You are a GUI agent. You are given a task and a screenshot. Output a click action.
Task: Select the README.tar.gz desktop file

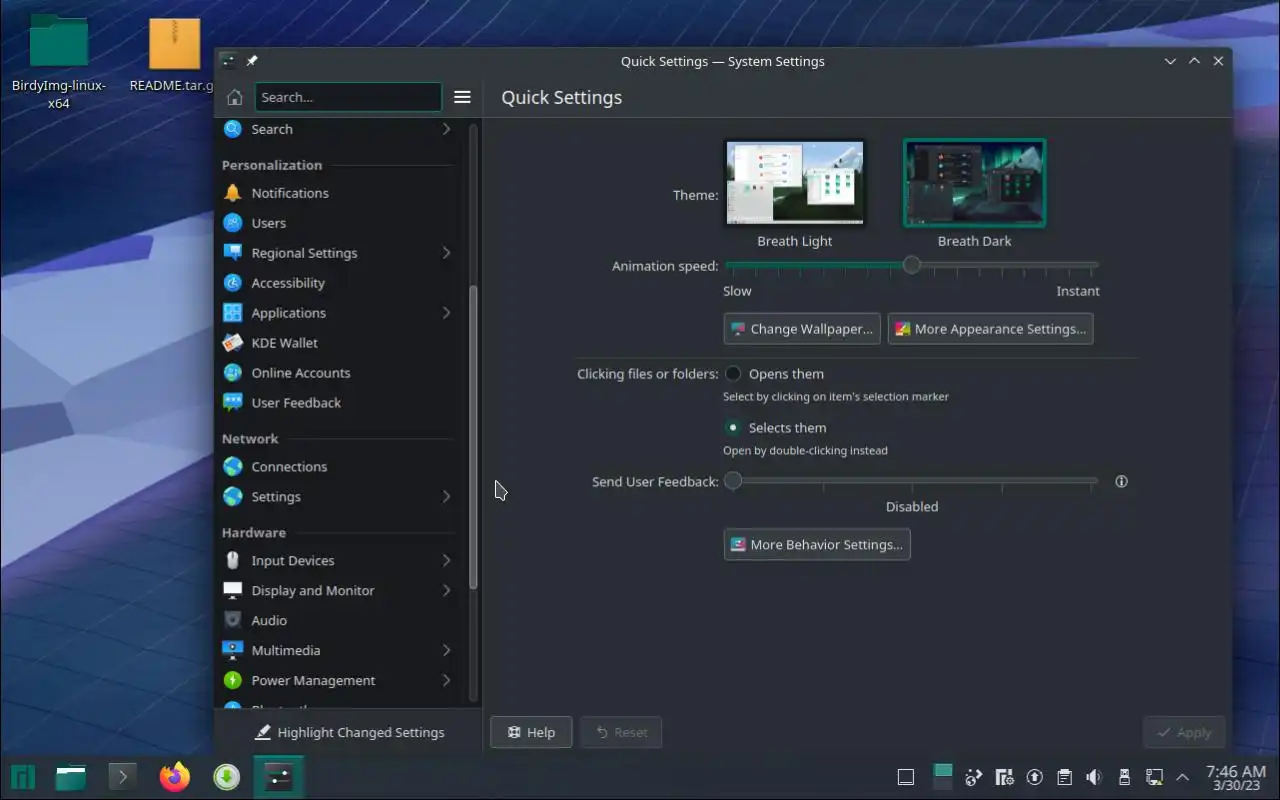pos(174,55)
